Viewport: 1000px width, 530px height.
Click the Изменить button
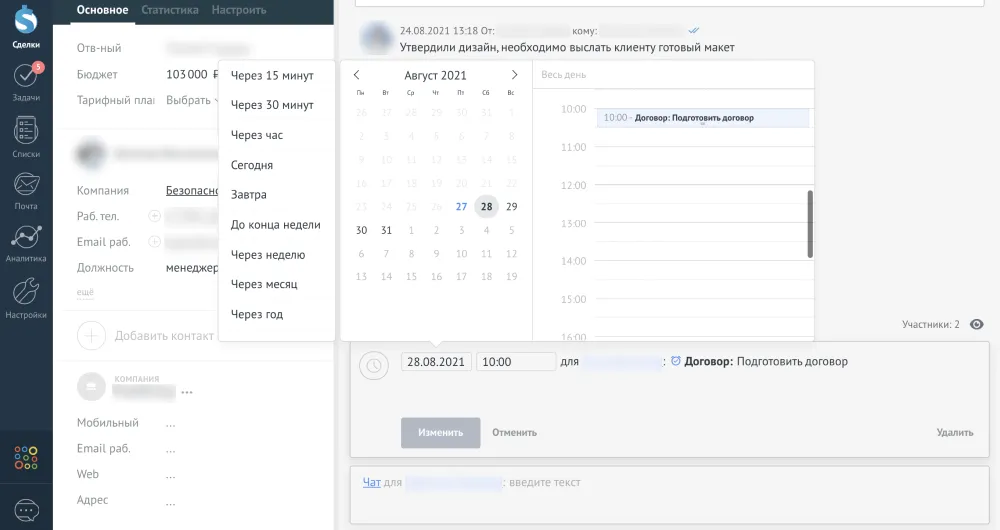440,432
